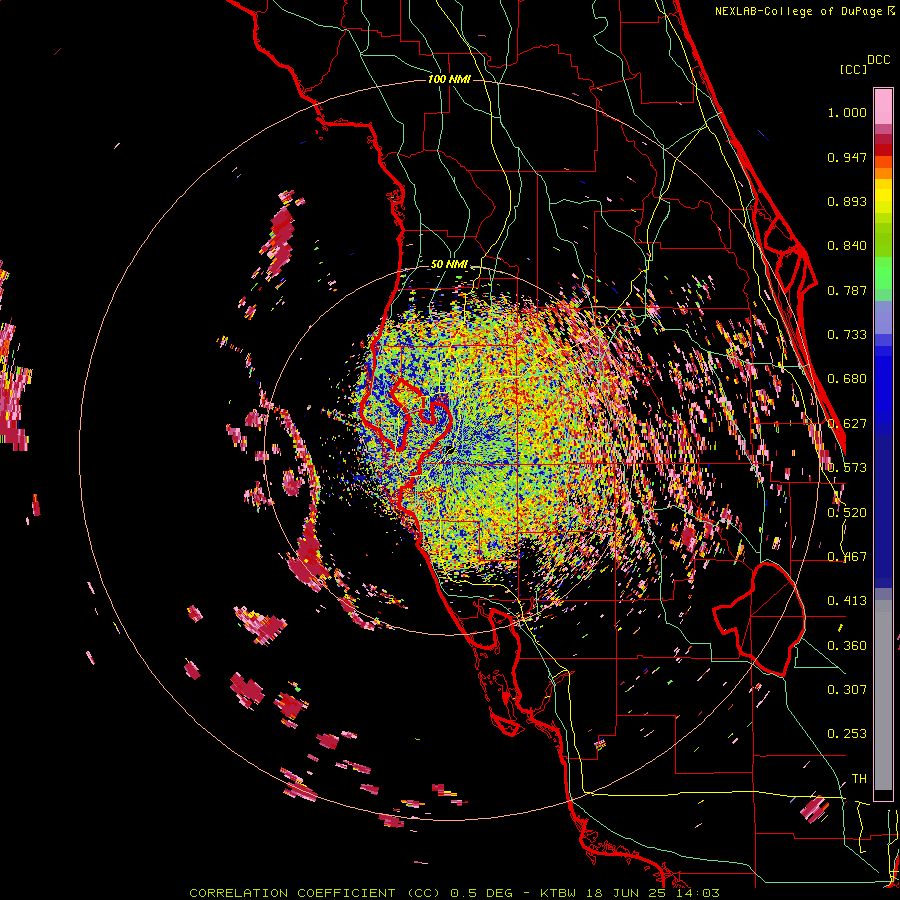Select the 0.840 scale value
The height and width of the screenshot is (900, 900).
pos(847,246)
